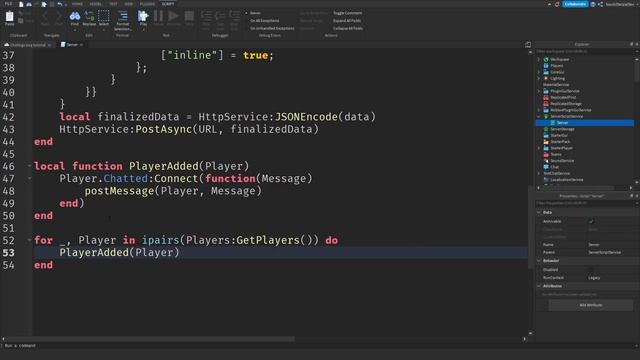Select the Players service in Explorer
Screen dimensions: 640x360
click(x=556, y=66)
